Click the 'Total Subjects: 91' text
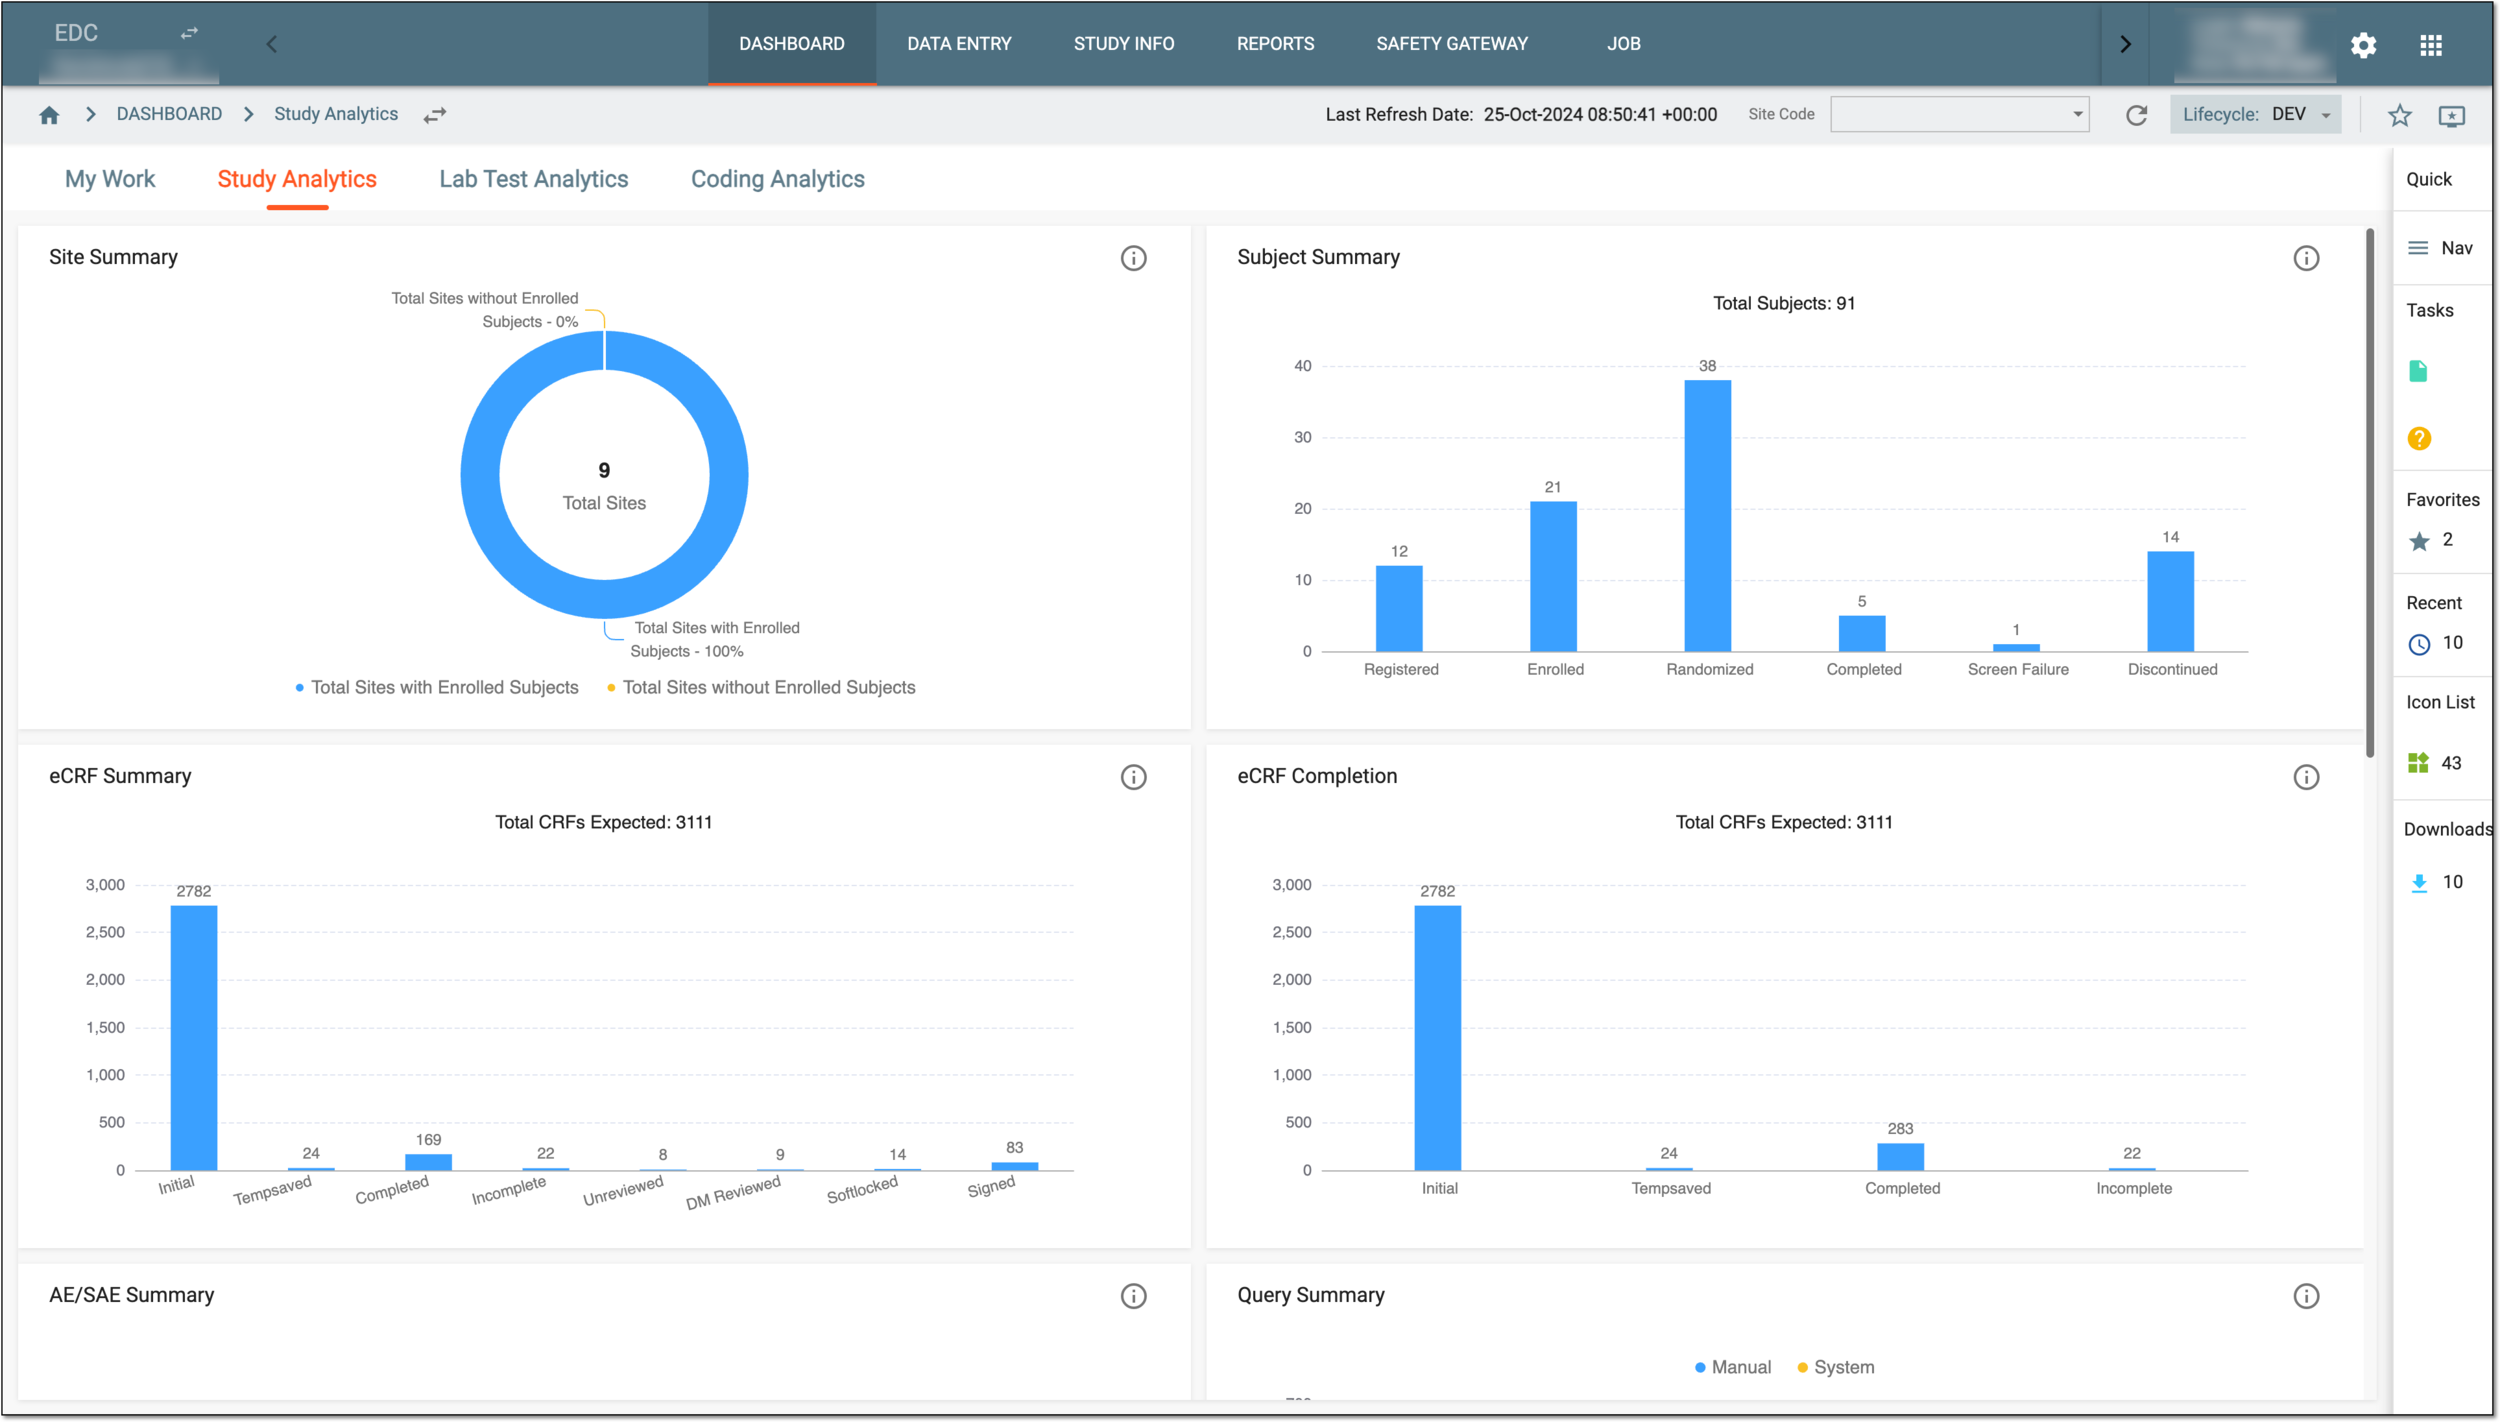Viewport: 2500px width, 1422px height. (1784, 303)
